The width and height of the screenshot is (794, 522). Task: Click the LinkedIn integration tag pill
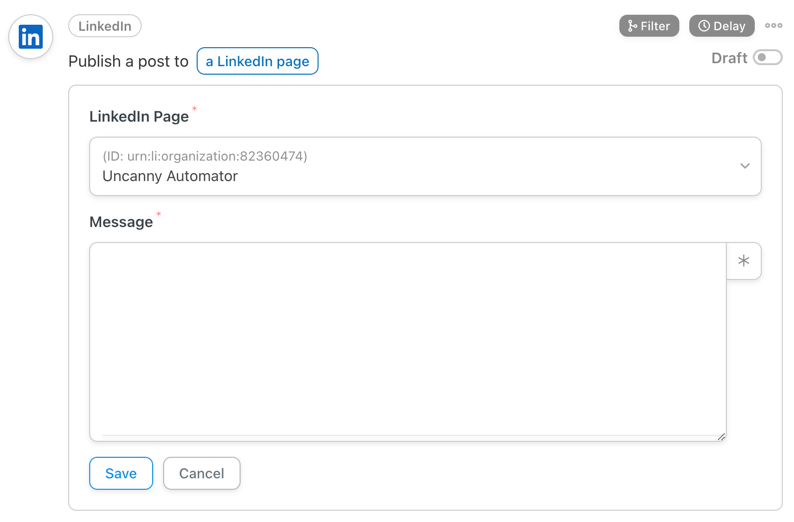coord(105,26)
